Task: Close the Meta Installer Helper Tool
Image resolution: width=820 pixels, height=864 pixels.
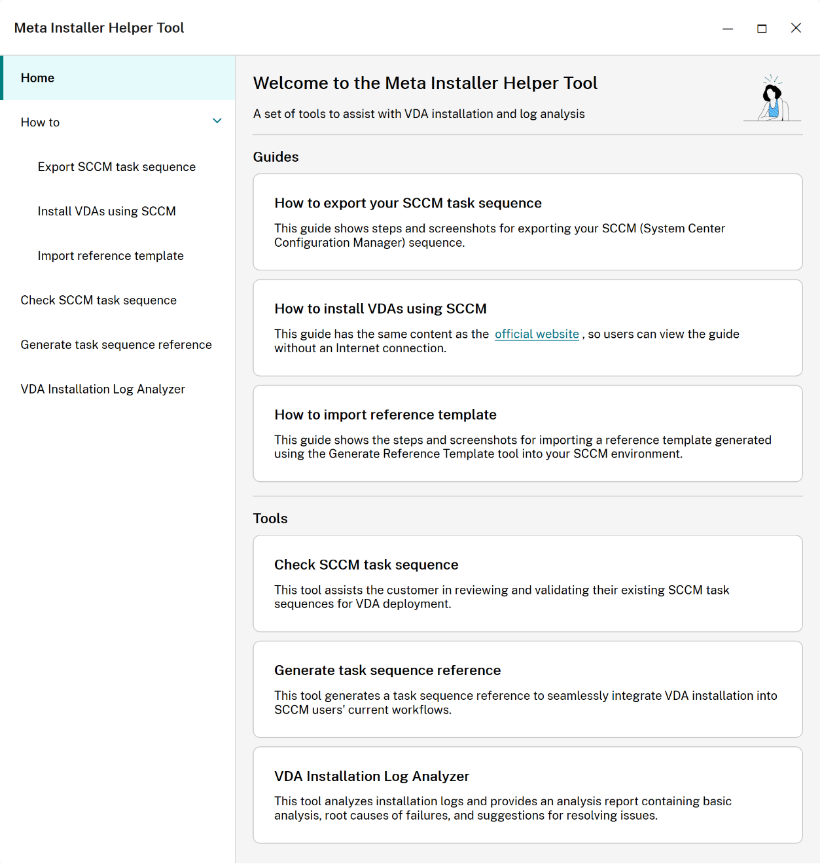Action: 796,28
